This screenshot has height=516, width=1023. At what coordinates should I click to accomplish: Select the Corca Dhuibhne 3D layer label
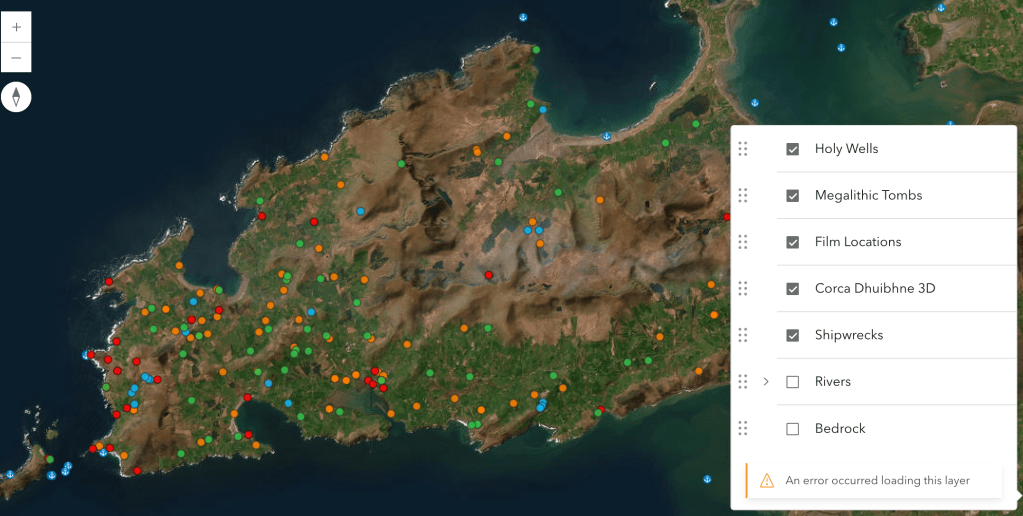[874, 289]
